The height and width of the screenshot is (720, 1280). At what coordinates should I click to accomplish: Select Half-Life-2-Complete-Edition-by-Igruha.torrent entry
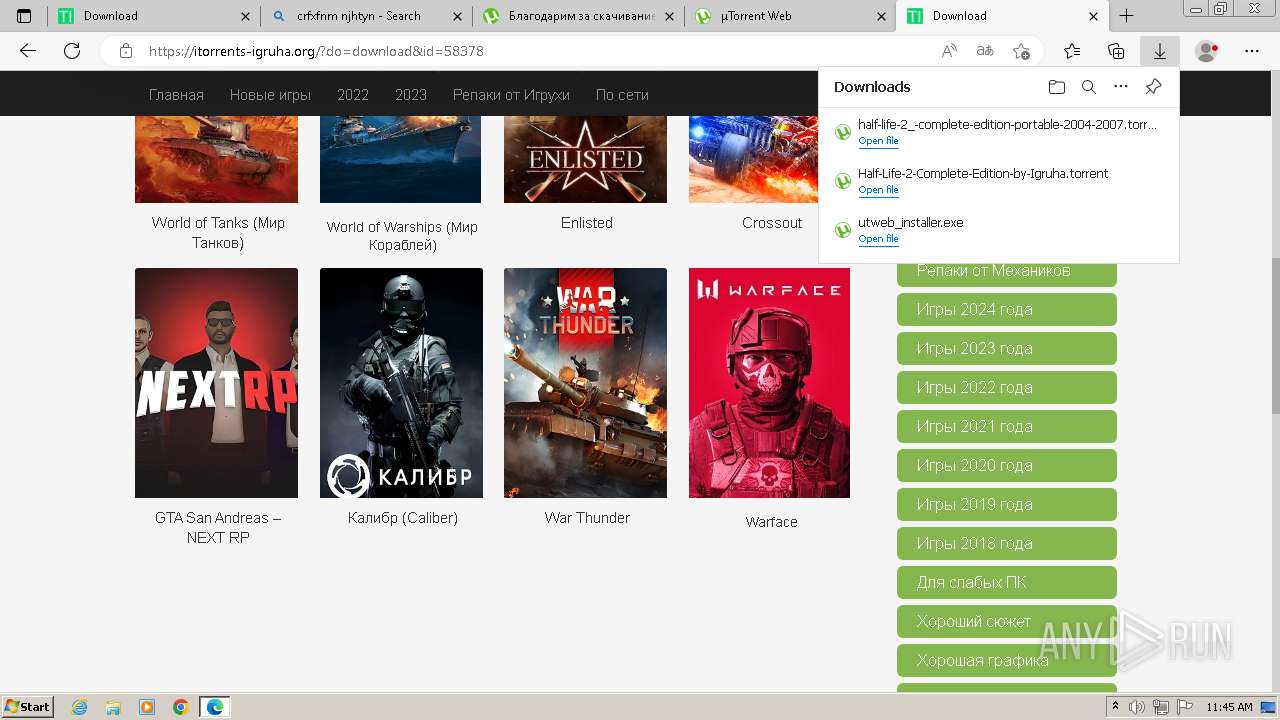click(x=999, y=181)
